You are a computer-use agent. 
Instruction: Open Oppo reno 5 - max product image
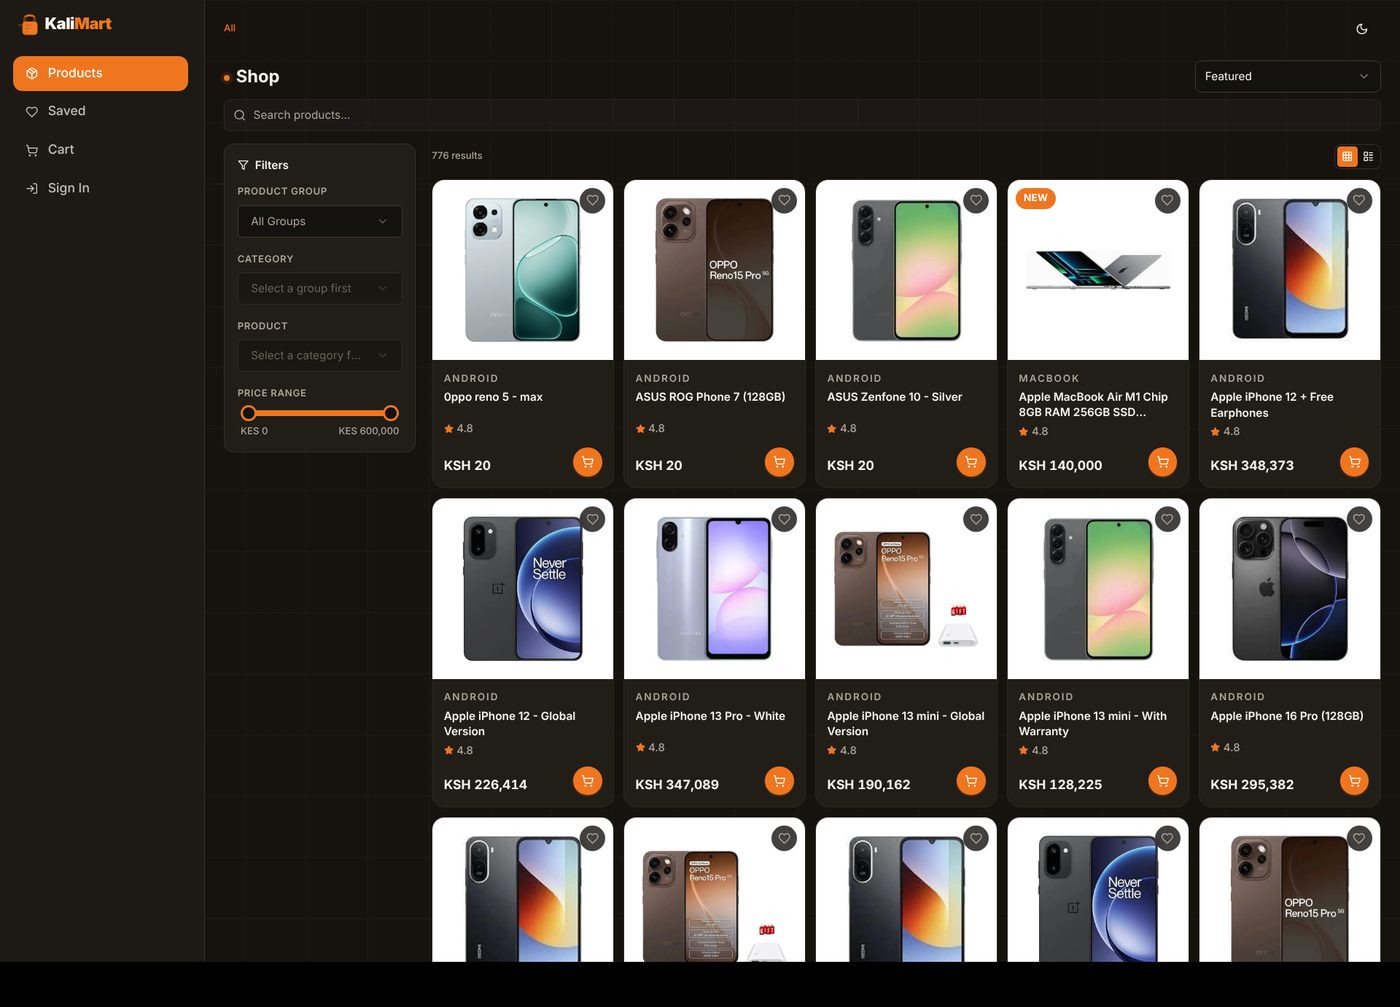(523, 270)
